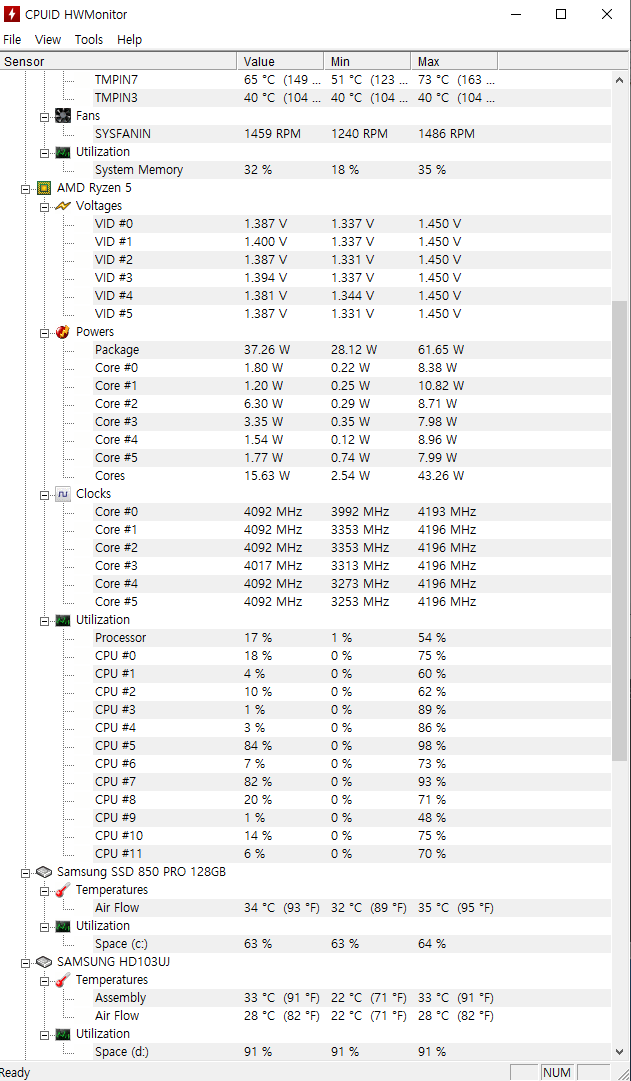Viewport: 631px width, 1081px height.
Task: Select the Powers flame icon
Action: pos(64,331)
